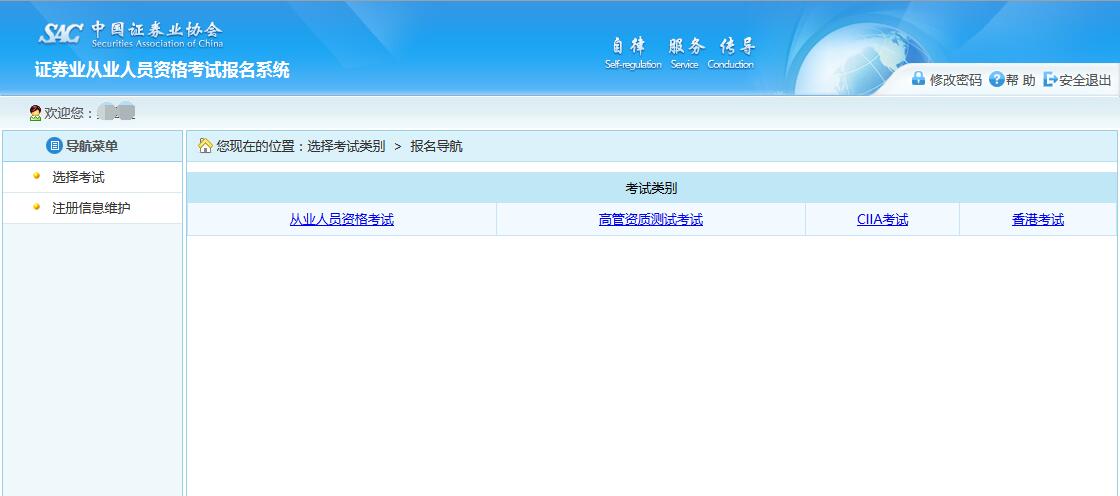Click the 证券业从业人员资格考试报名系统 title
The height and width of the screenshot is (496, 1120).
pyautogui.click(x=162, y=70)
